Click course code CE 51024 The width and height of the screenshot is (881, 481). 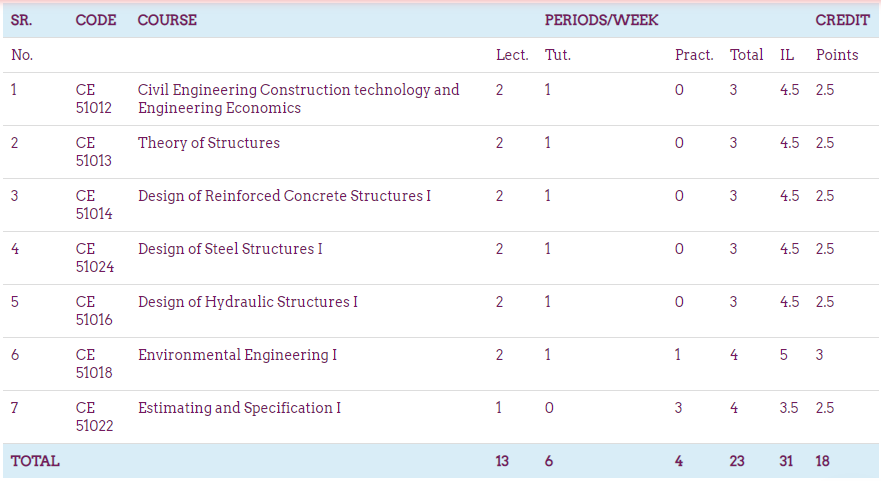(x=94, y=257)
